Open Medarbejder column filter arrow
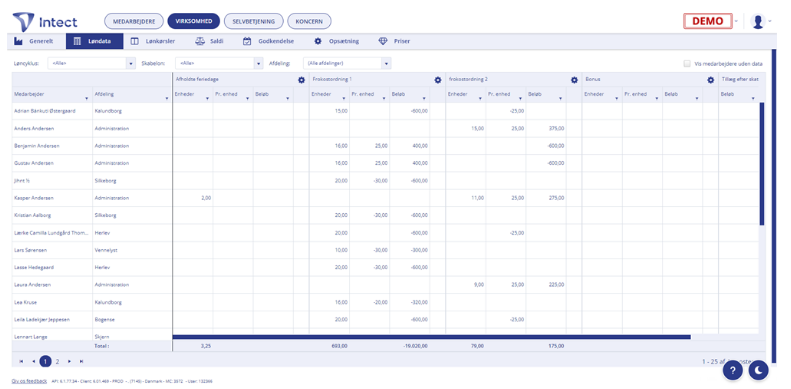 (x=87, y=98)
